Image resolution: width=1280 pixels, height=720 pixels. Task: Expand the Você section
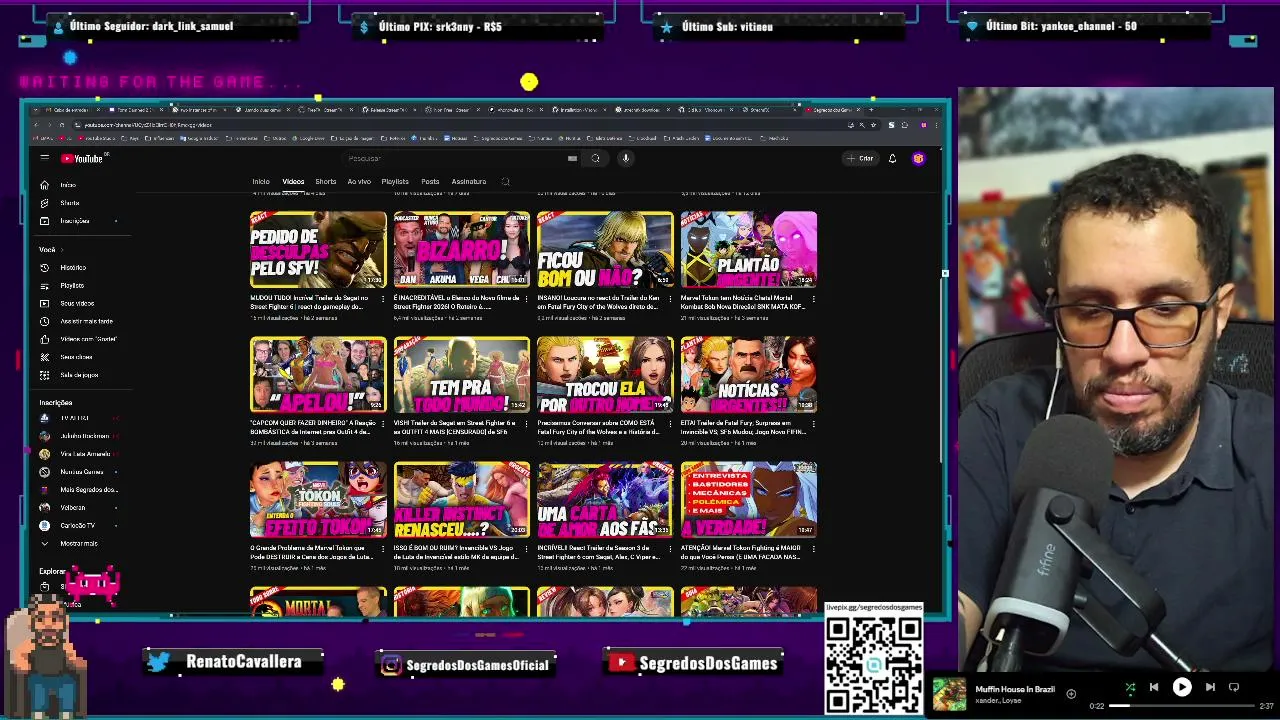[x=50, y=249]
